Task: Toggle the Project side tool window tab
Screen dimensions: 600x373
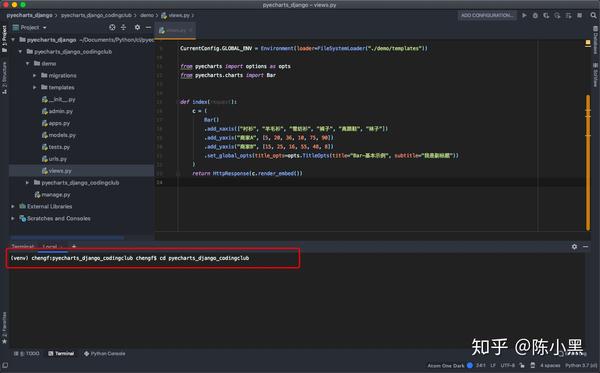Action: [x=4, y=38]
